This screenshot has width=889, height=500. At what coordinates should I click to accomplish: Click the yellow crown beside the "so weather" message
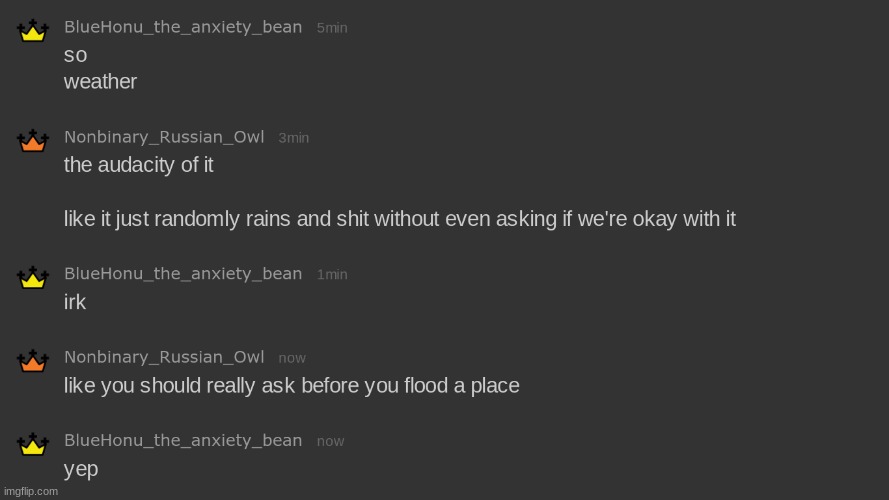(33, 31)
